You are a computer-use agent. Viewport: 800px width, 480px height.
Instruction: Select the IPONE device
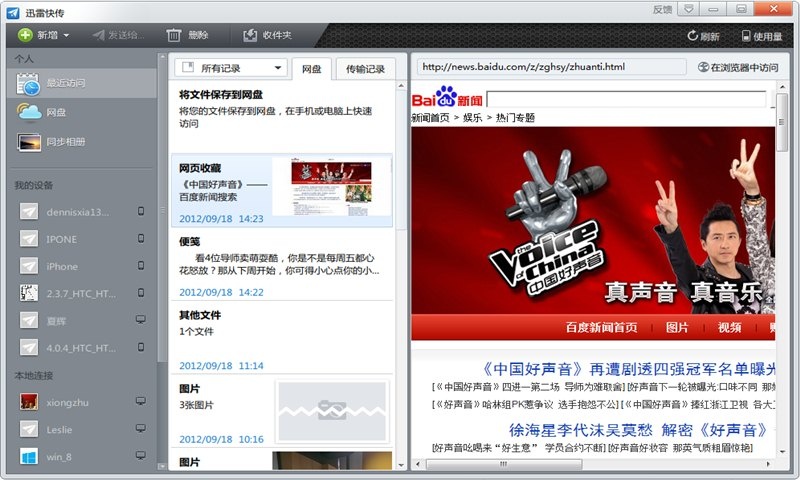[82, 239]
